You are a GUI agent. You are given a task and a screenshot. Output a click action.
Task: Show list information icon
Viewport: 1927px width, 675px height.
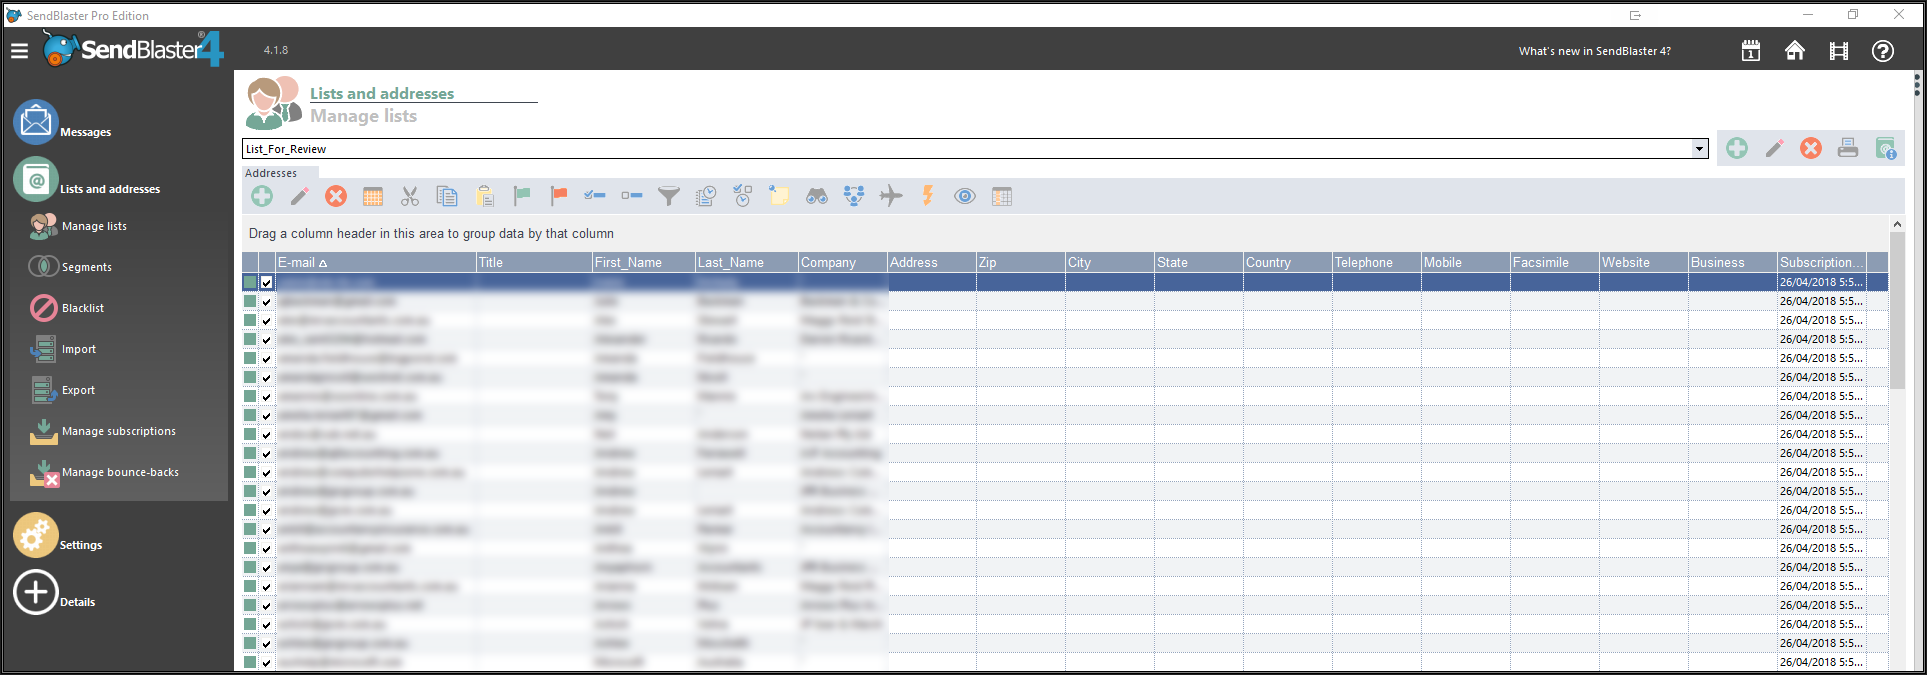tap(1885, 148)
